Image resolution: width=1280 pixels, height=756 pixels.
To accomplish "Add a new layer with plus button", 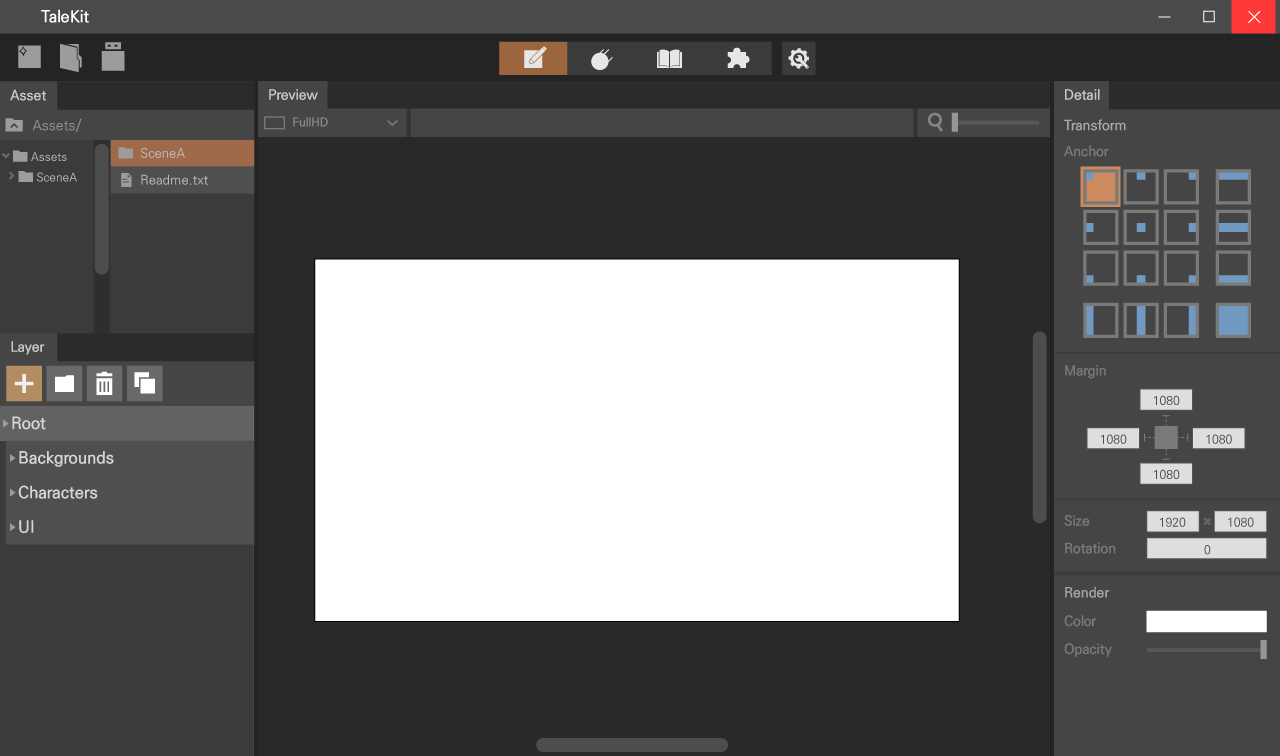I will [24, 383].
